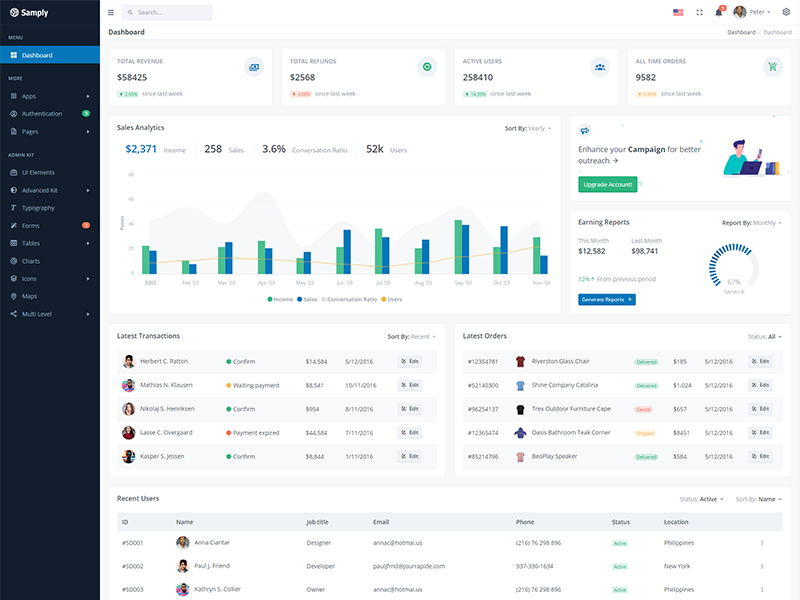Edit Herbert C. Patton's transaction

[x=410, y=361]
